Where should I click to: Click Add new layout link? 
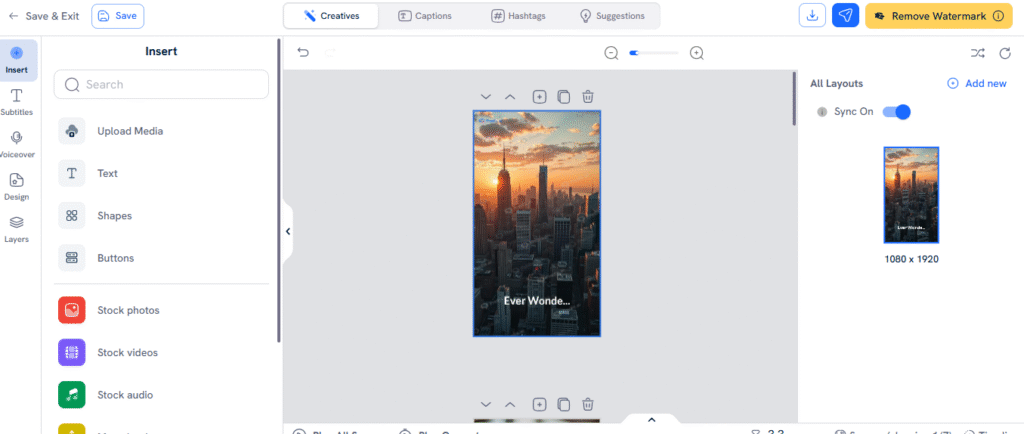977,84
